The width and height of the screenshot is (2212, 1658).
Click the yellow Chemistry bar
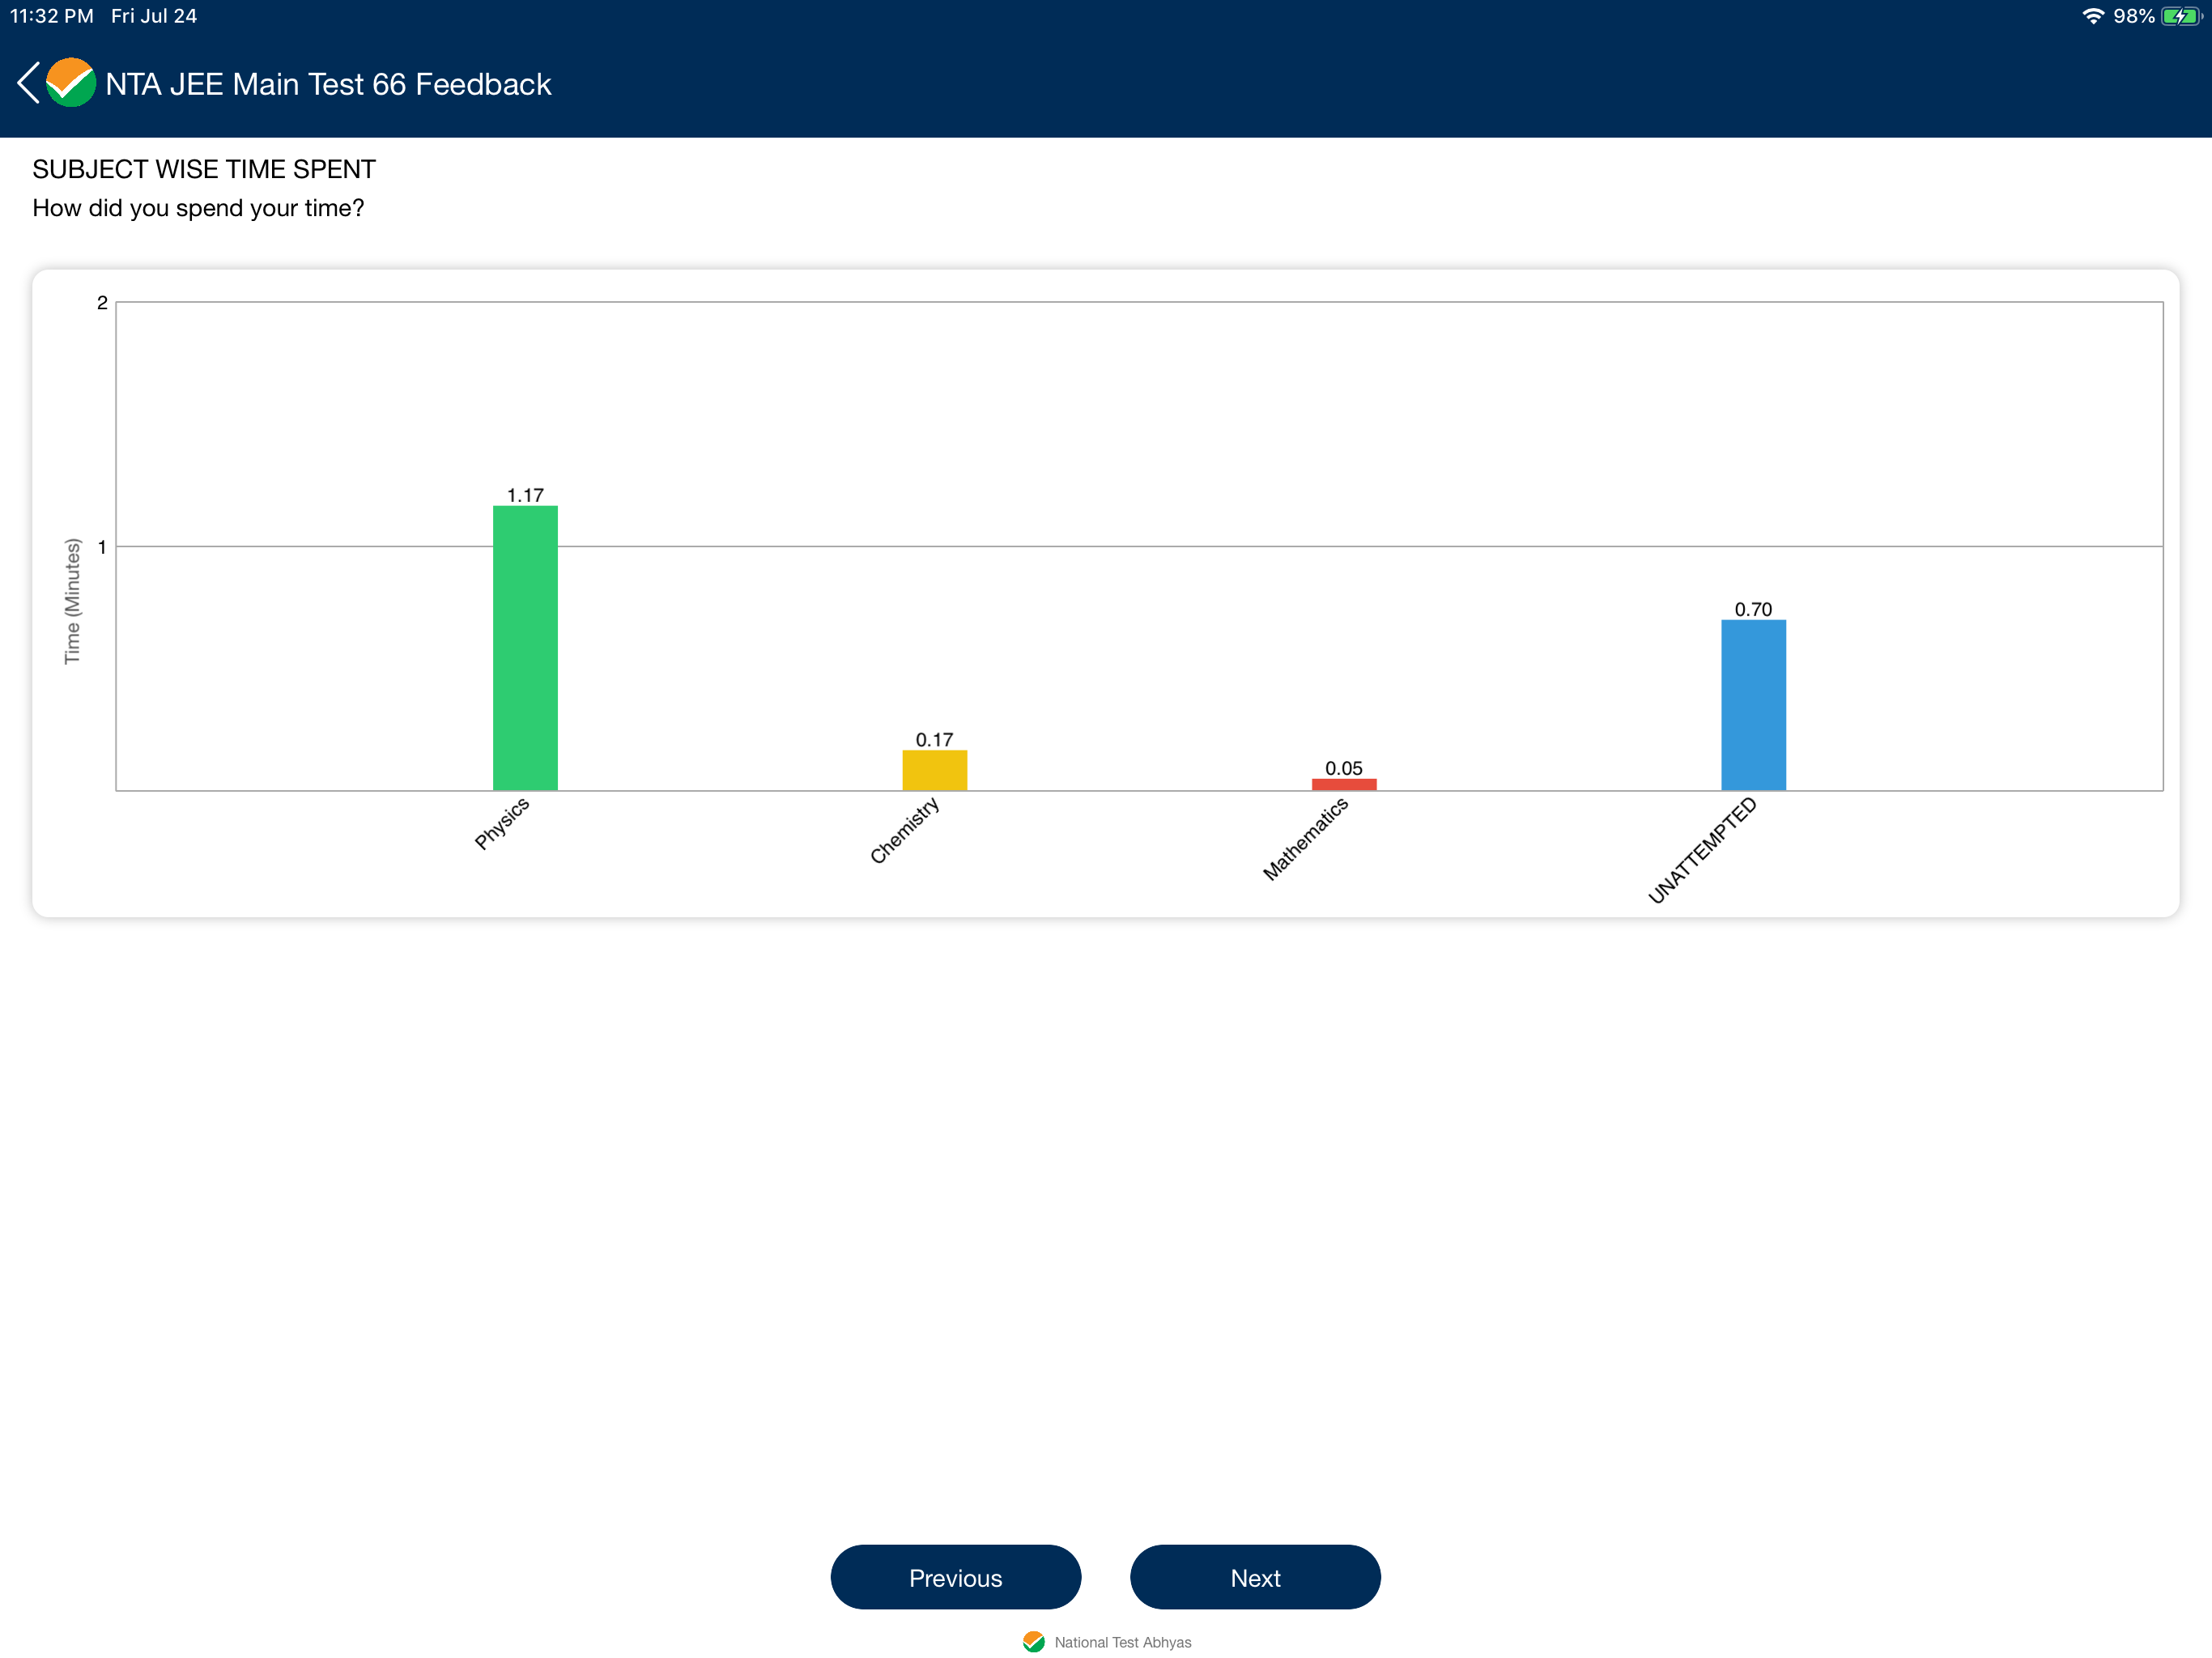[934, 770]
